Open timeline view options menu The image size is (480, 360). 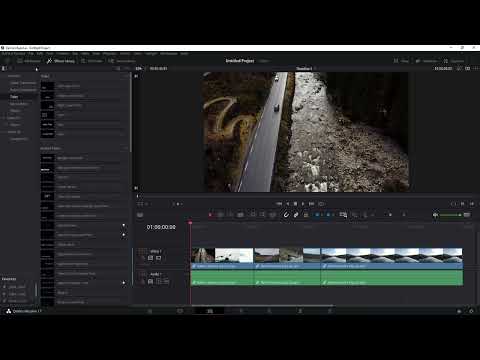[140, 215]
